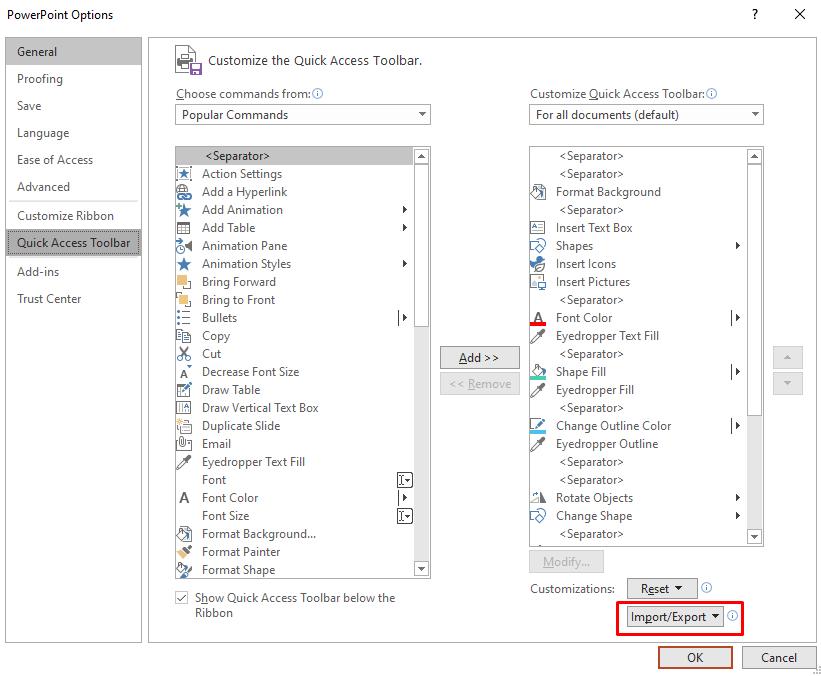Click the Copy command icon
This screenshot has width=821, height=676.
[x=184, y=336]
